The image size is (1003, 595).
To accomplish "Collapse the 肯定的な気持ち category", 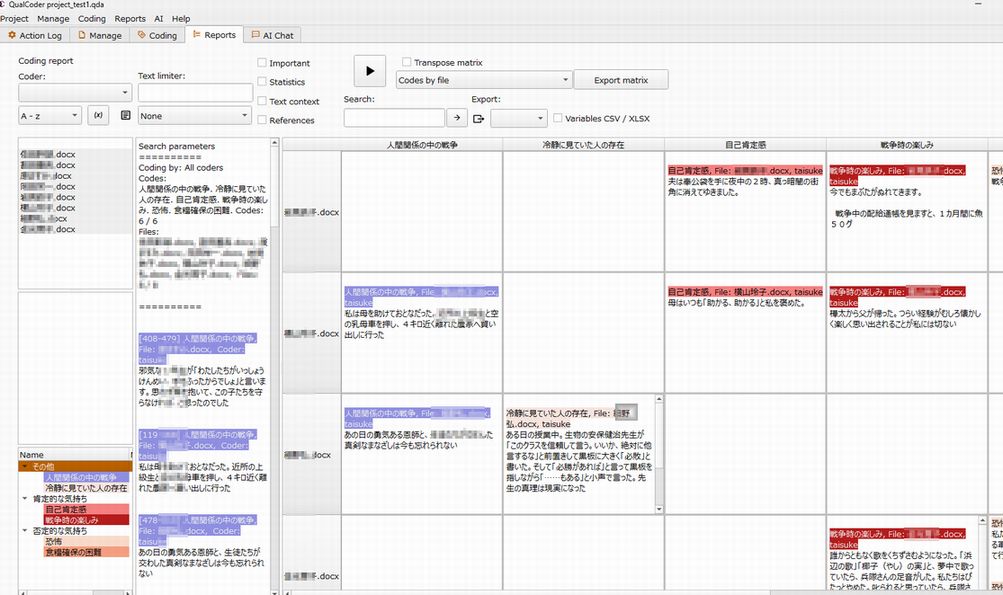I will pyautogui.click(x=26, y=498).
